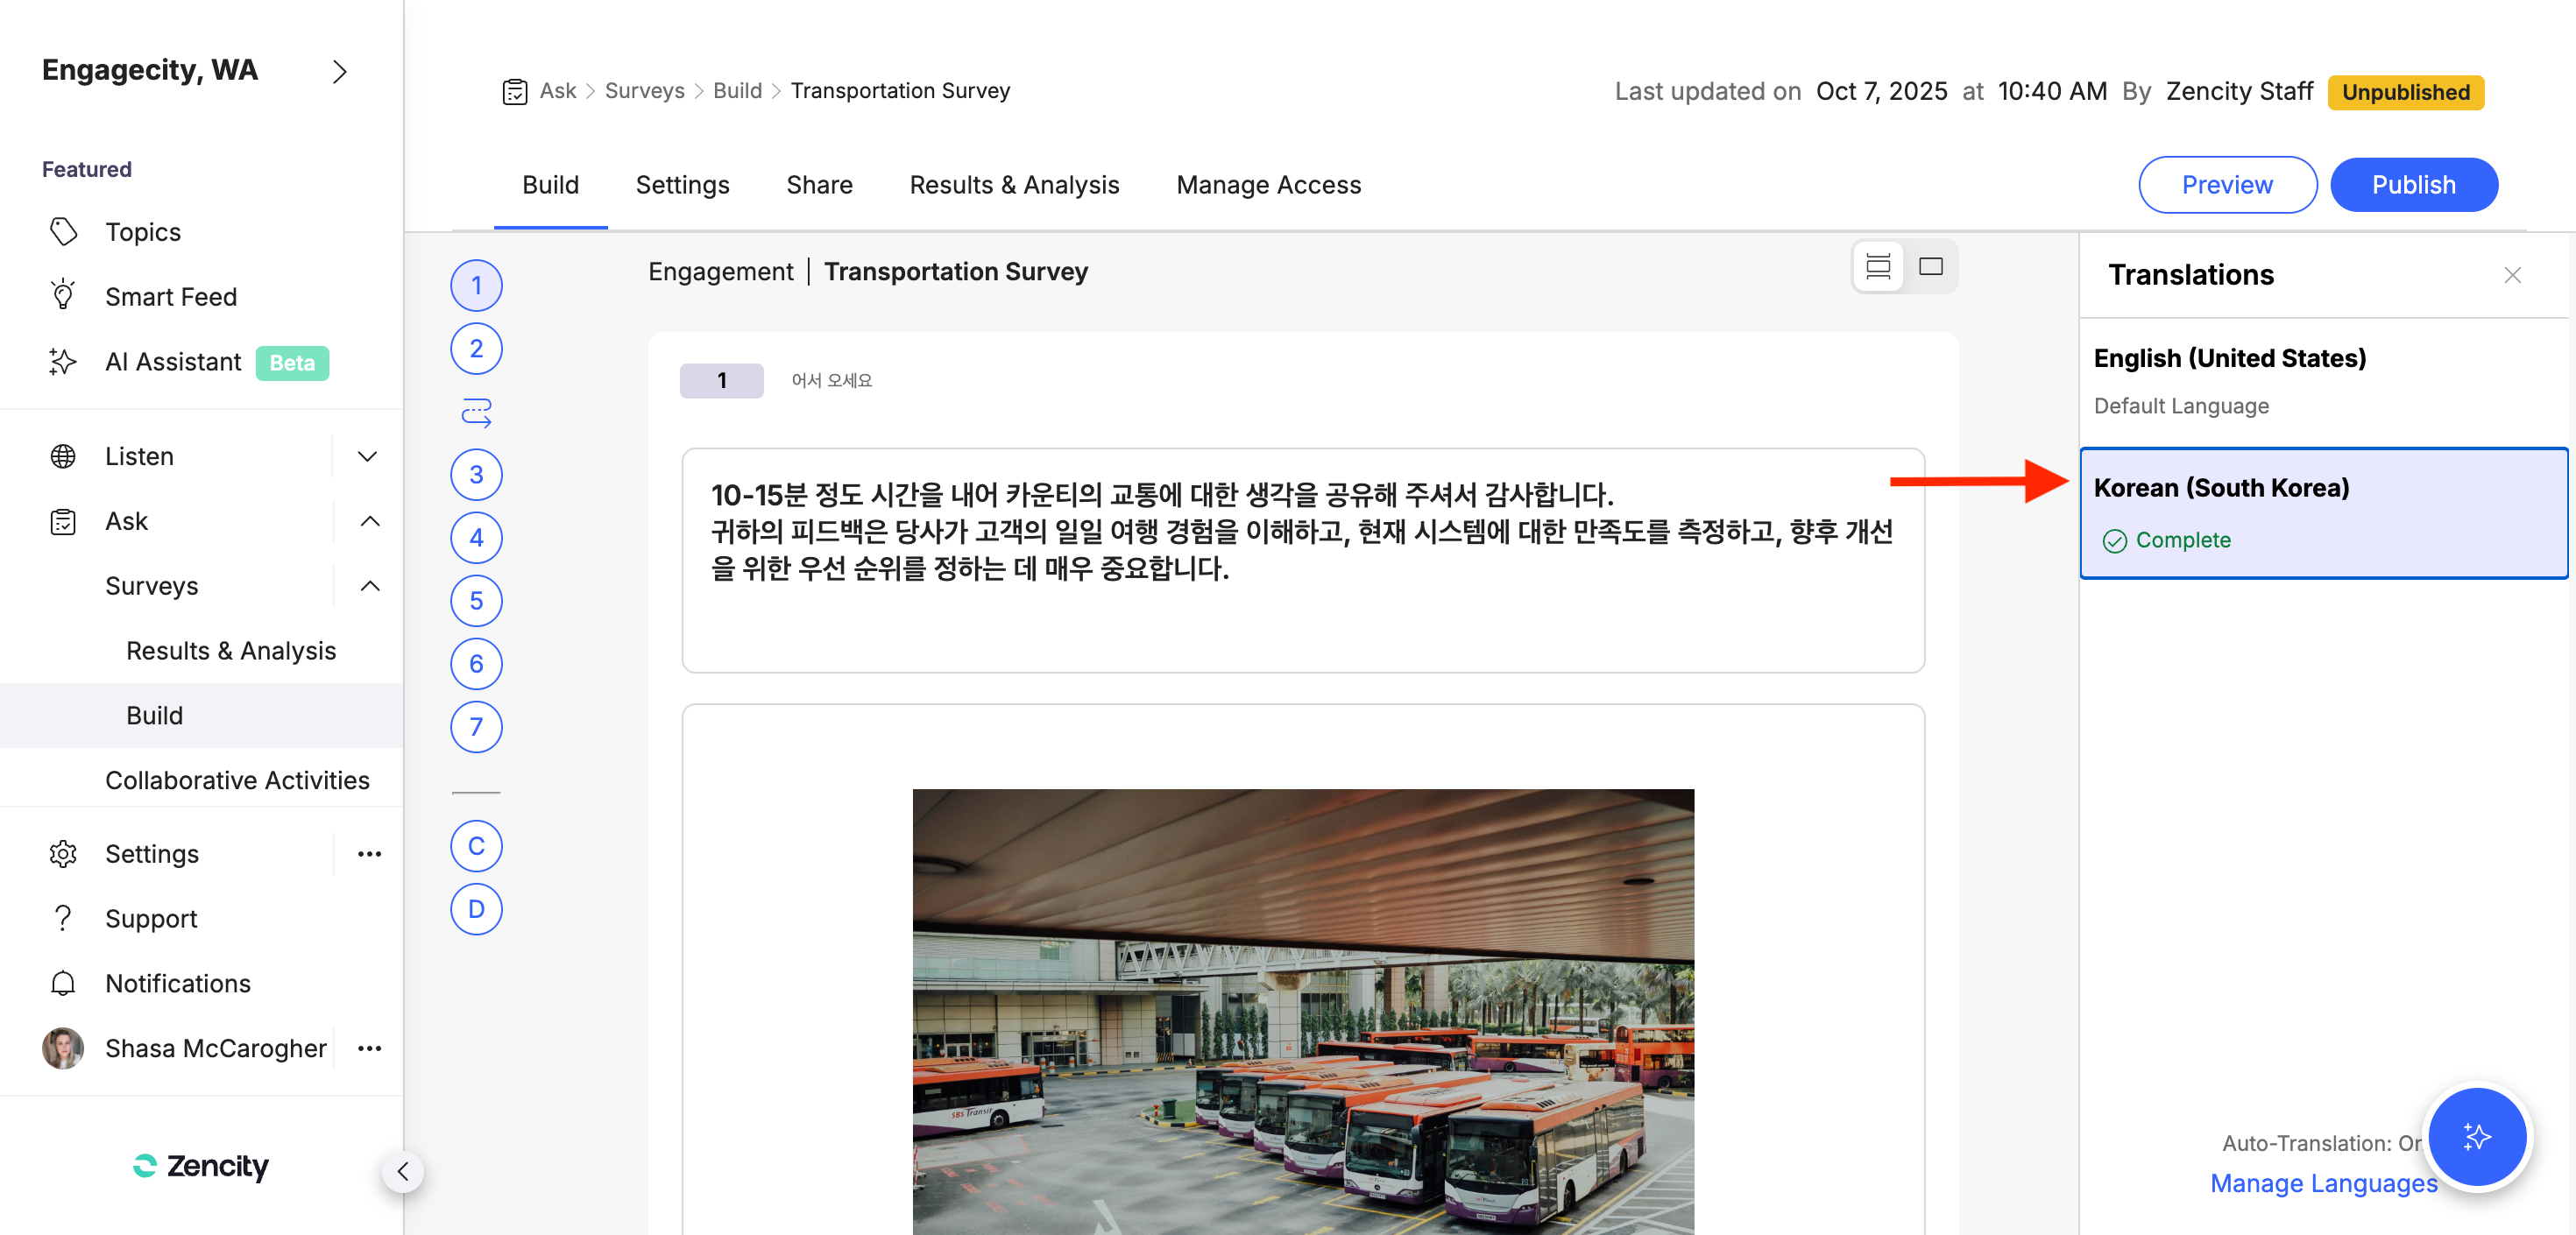
Task: Open the AI assistant floating sparkle button
Action: click(x=2476, y=1137)
